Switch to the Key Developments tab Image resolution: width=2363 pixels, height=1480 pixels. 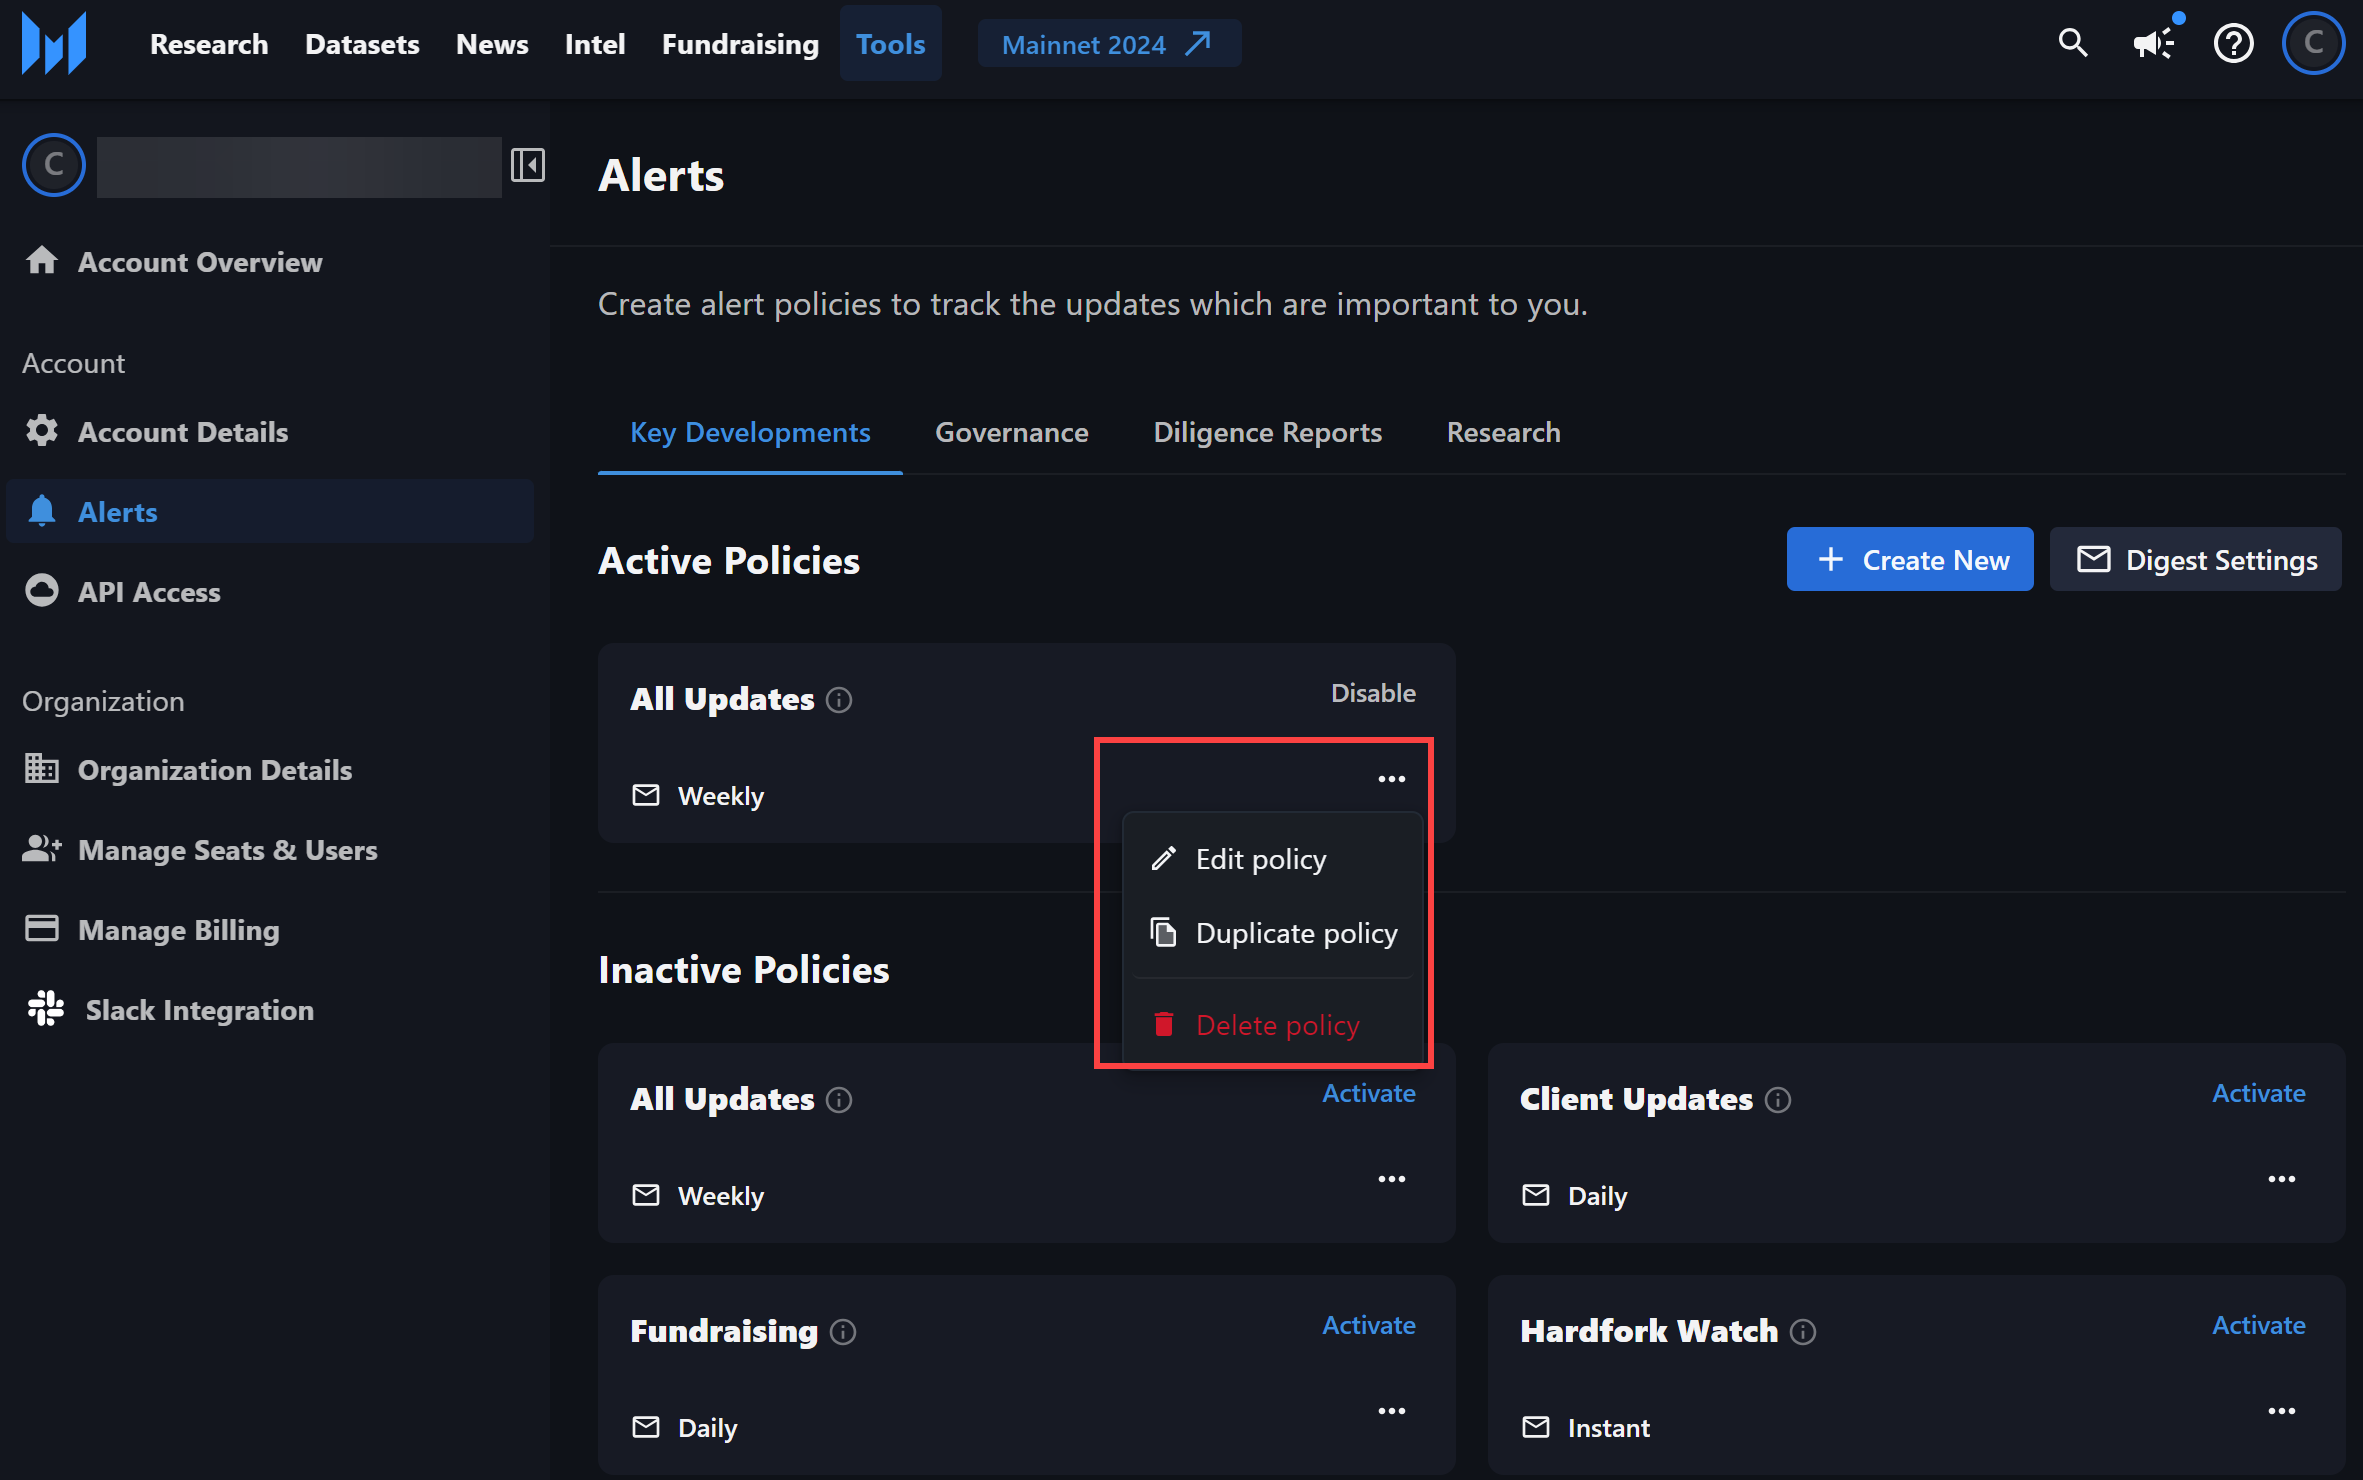pos(750,432)
